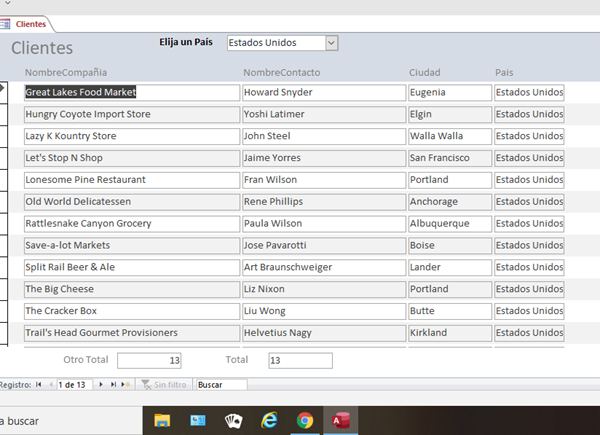Click contact name Jaime Yorres
The image size is (600, 435).
(324, 158)
